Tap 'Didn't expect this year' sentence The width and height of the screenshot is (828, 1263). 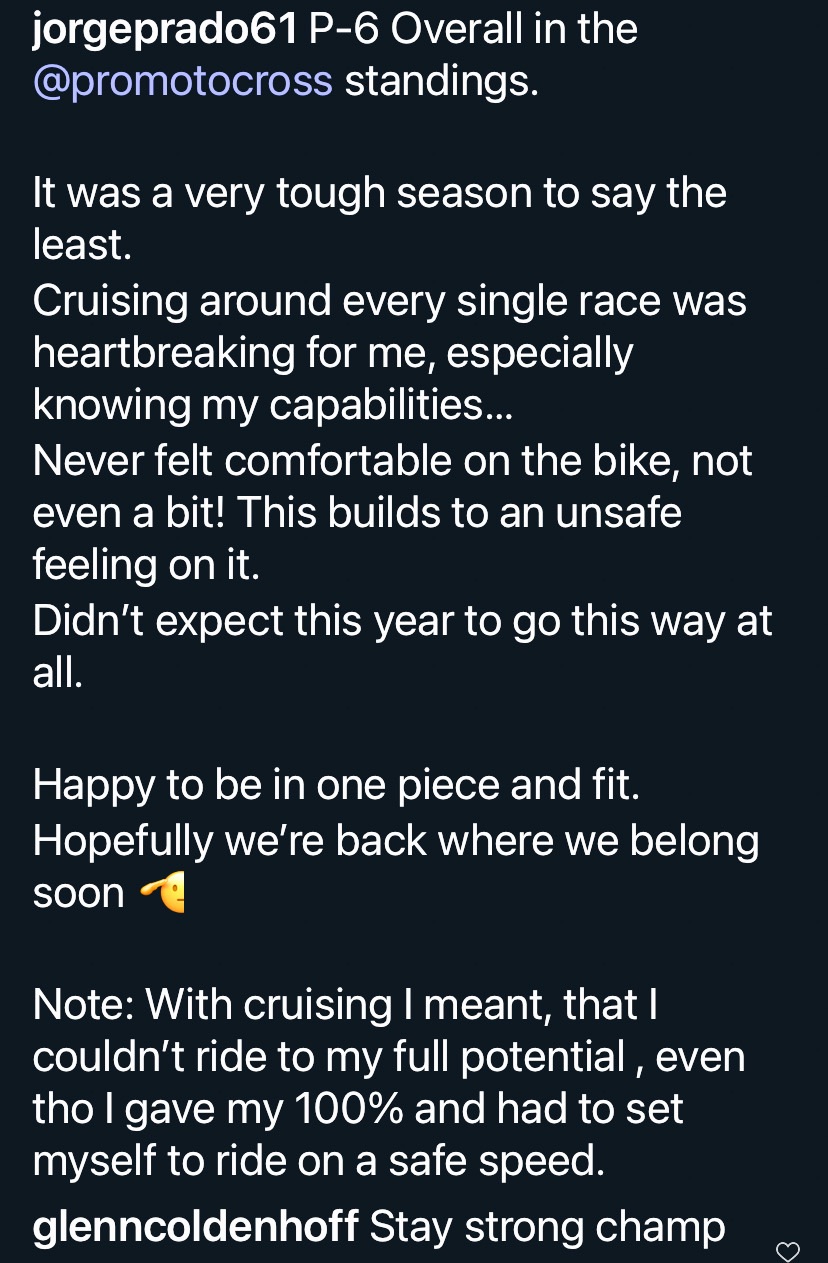point(402,621)
